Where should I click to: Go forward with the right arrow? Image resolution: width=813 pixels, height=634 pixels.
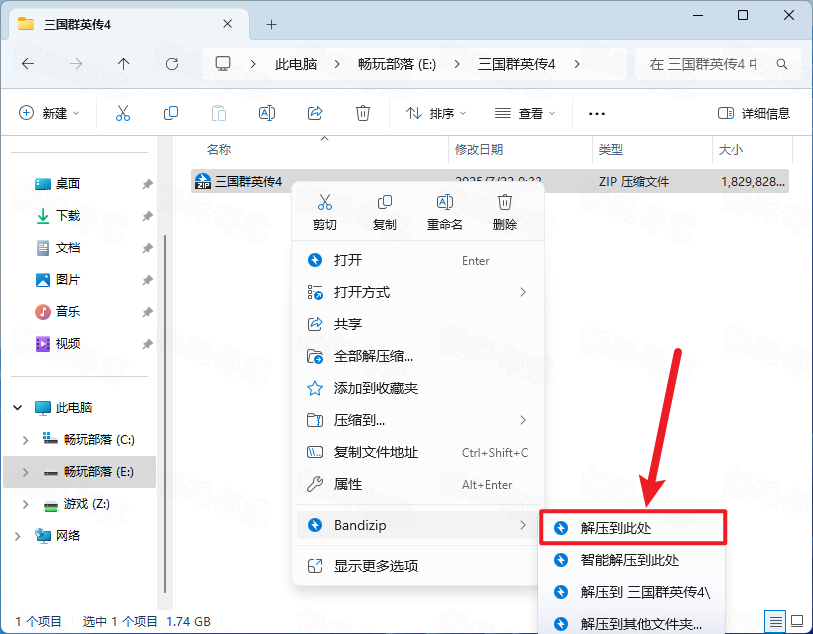pyautogui.click(x=76, y=64)
